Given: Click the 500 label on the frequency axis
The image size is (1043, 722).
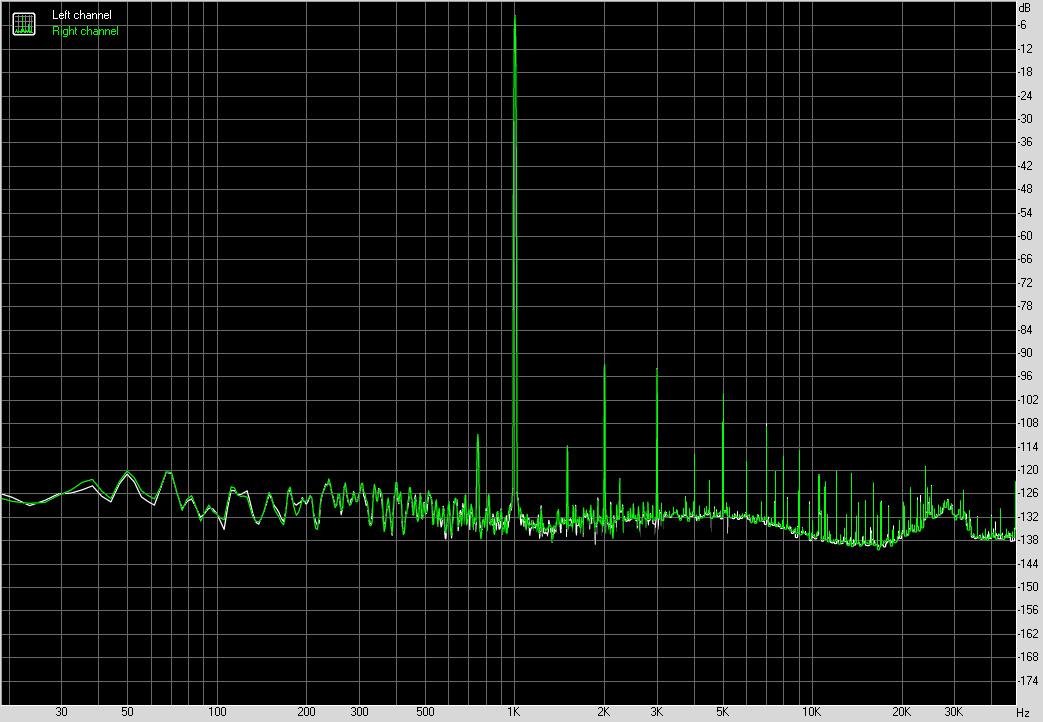Looking at the screenshot, I should (x=424, y=712).
